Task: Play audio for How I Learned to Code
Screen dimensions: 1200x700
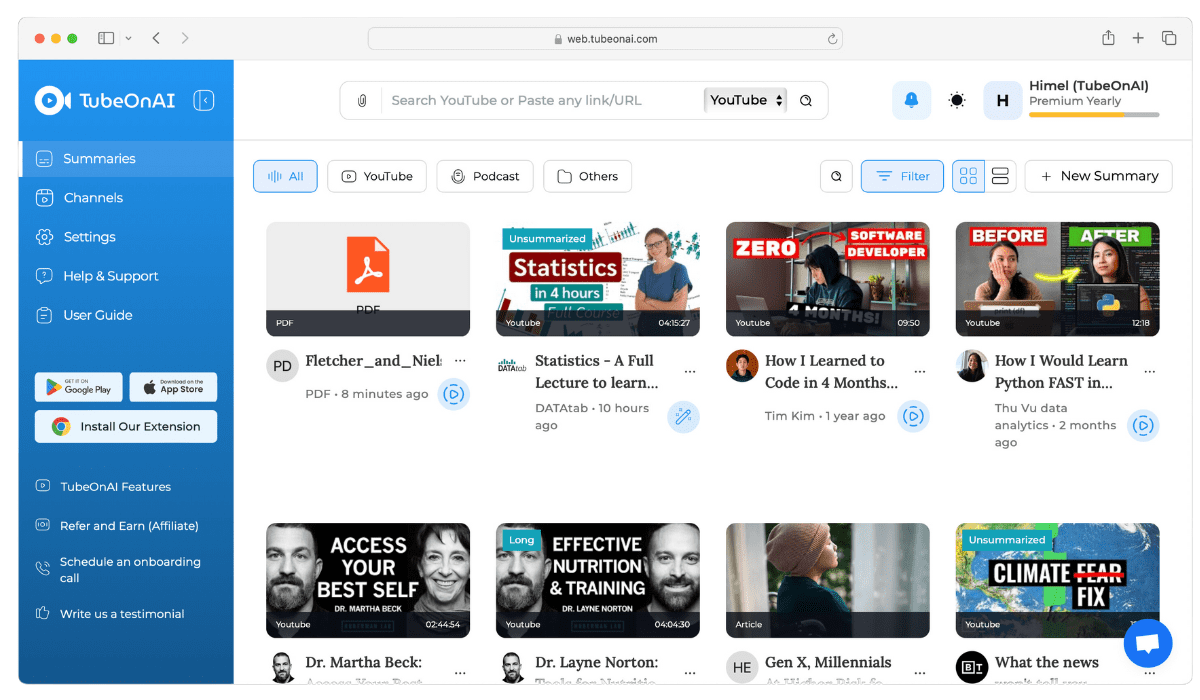Action: pyautogui.click(x=913, y=416)
